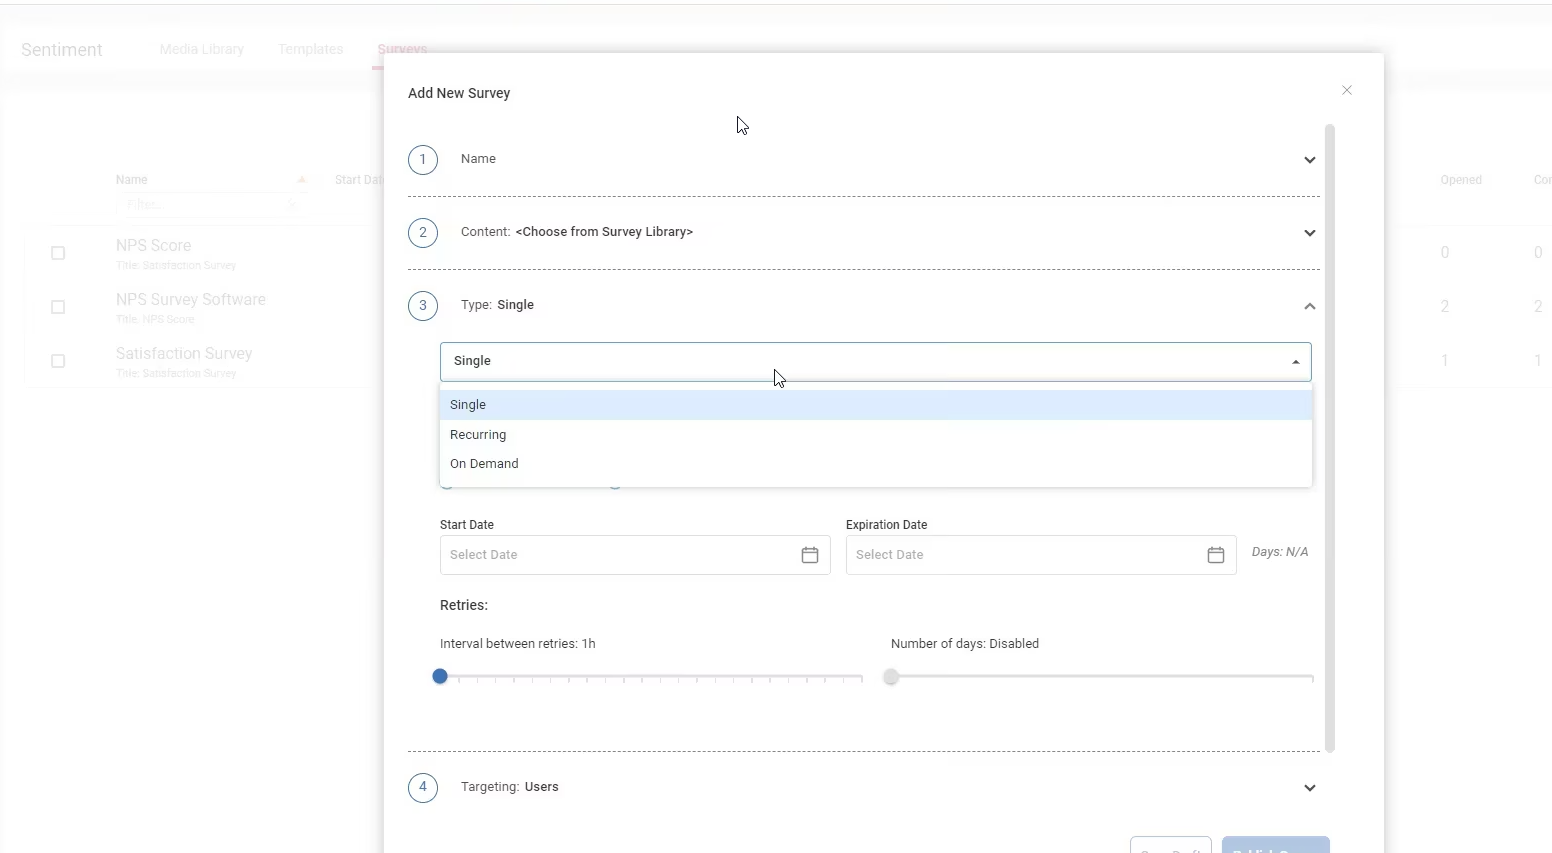Screen dimensions: 1552x853
Task: Sort by the Name column arrow
Action: [302, 180]
